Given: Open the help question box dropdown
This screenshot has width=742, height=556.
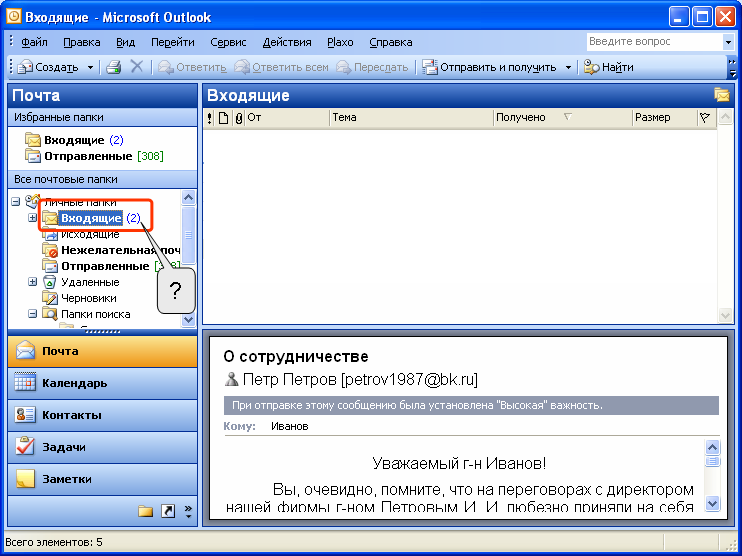Looking at the screenshot, I should pyautogui.click(x=728, y=42).
